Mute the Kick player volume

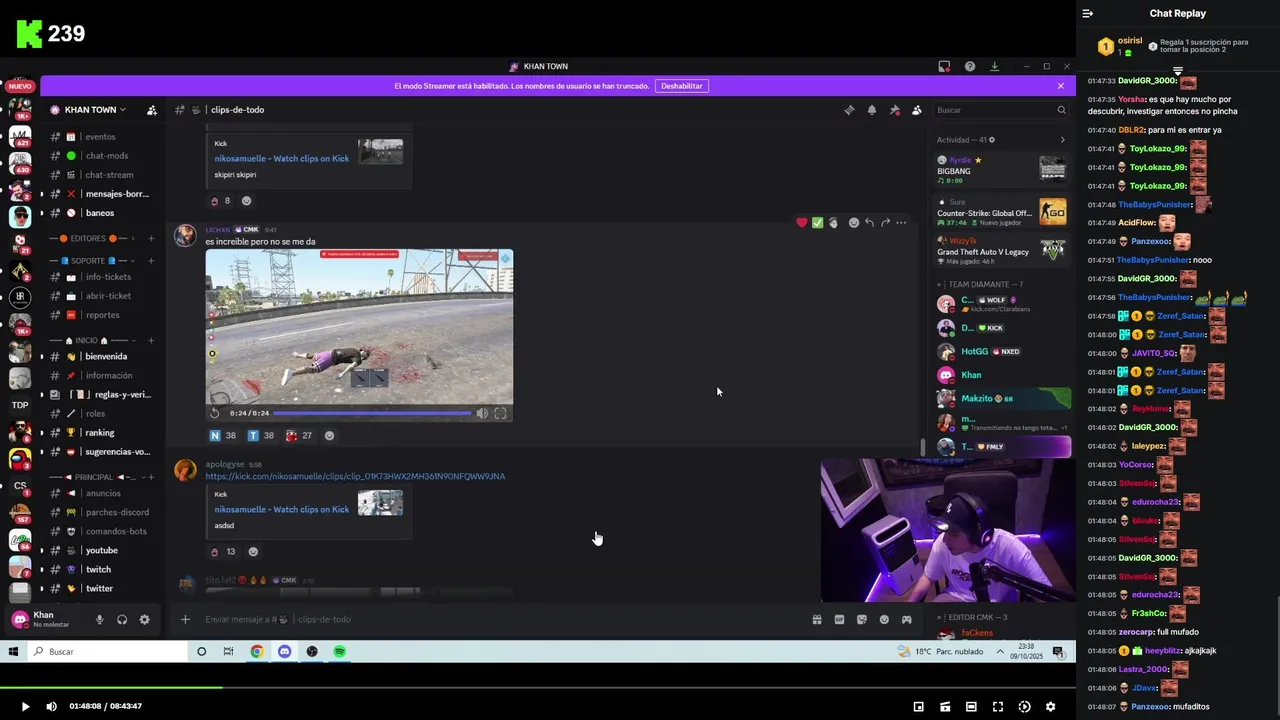[x=52, y=707]
